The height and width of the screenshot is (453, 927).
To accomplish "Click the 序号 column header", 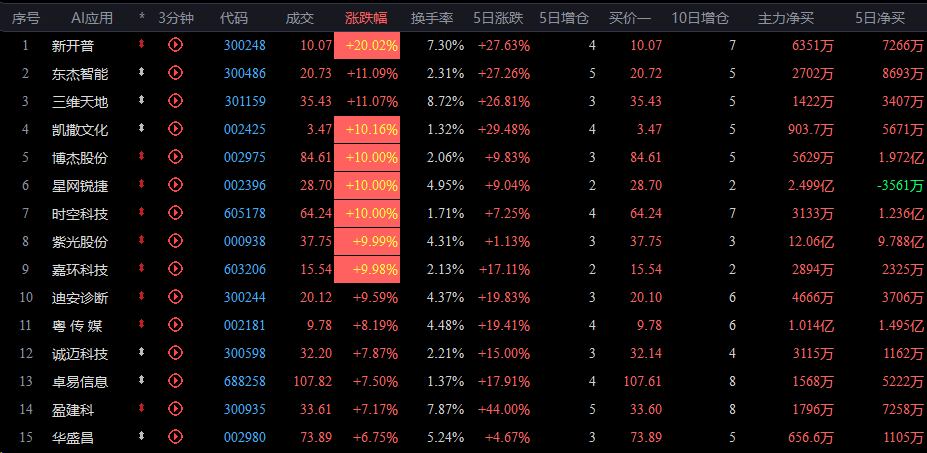I will pyautogui.click(x=26, y=18).
